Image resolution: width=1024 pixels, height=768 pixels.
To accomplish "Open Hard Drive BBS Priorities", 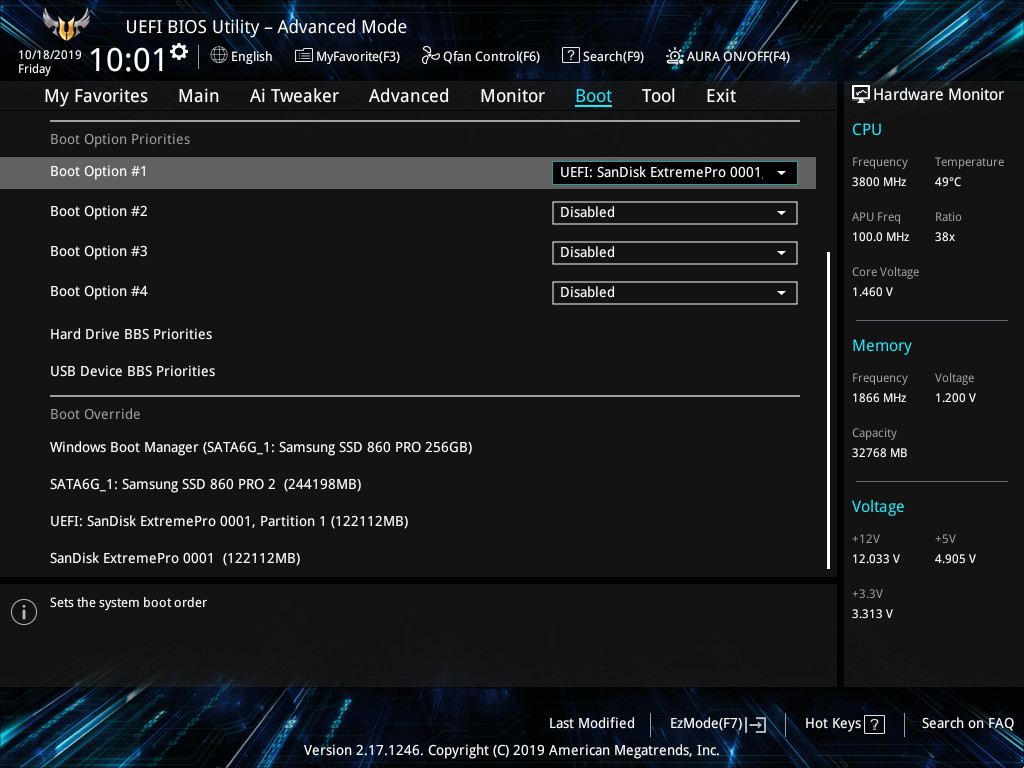I will [131, 334].
